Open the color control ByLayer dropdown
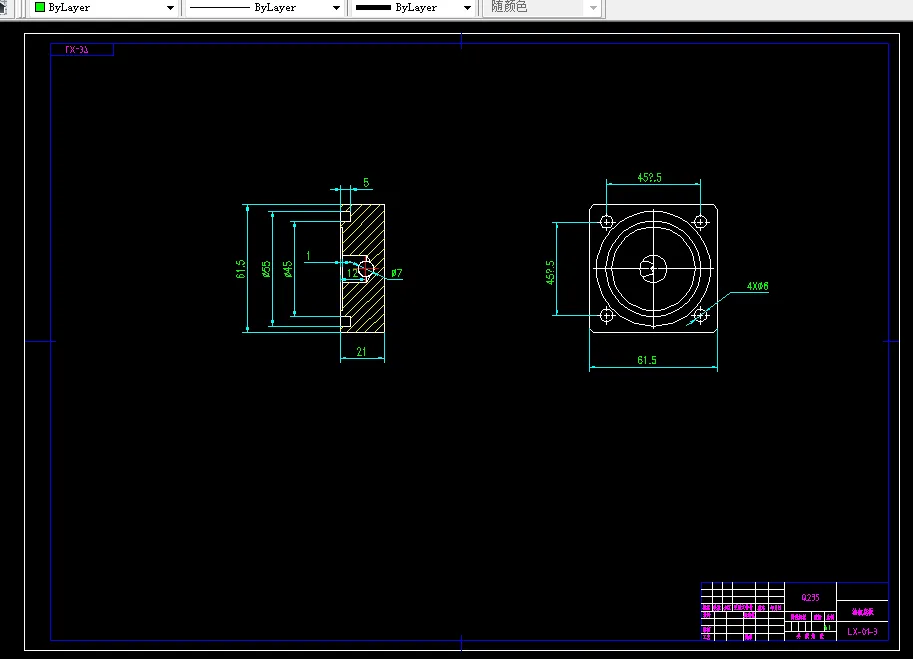The height and width of the screenshot is (659, 913). pyautogui.click(x=104, y=8)
